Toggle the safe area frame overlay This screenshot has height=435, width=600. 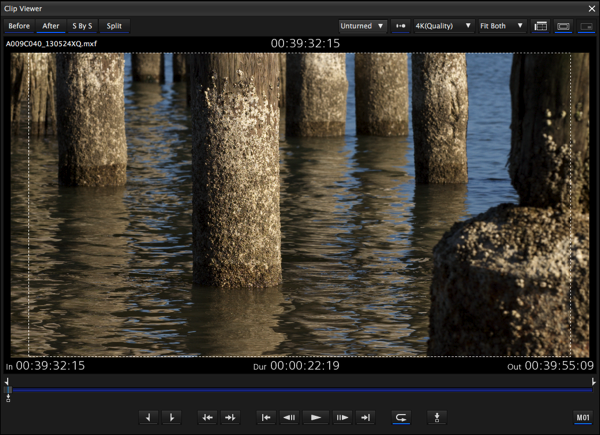click(563, 26)
